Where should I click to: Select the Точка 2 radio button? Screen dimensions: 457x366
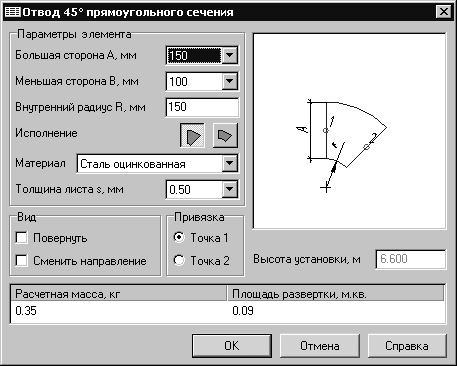click(x=179, y=260)
